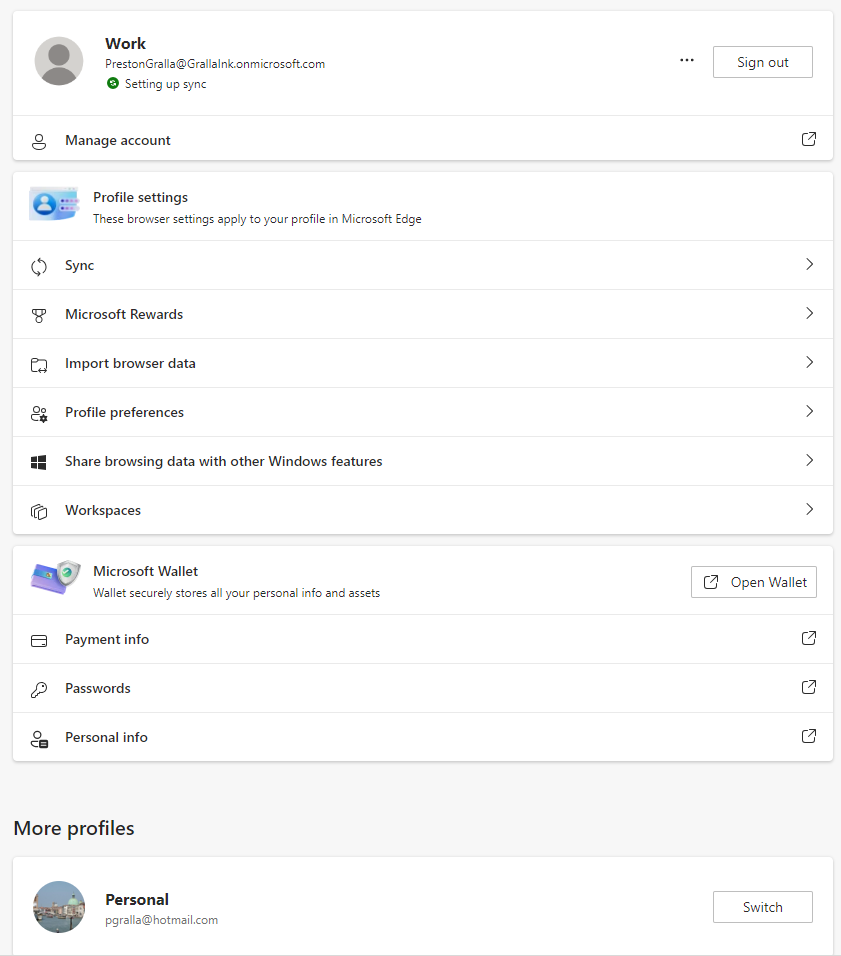This screenshot has height=956, width=841.
Task: Open Manage account in new window
Action: pyautogui.click(x=808, y=139)
